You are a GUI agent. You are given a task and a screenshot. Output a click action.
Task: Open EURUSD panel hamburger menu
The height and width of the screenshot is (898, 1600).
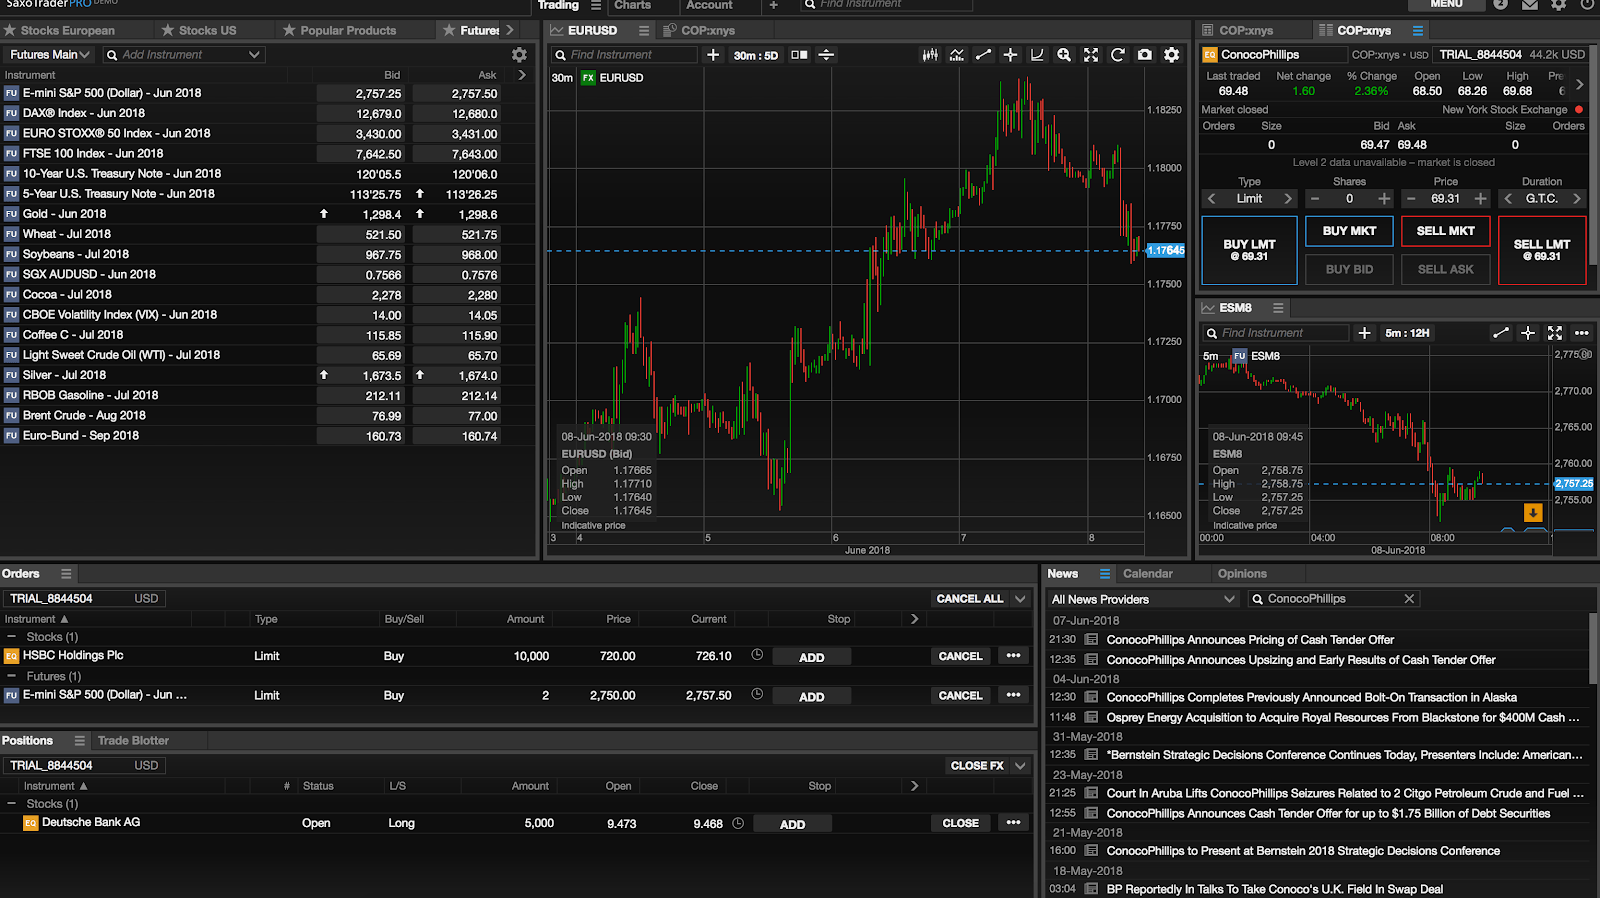(644, 30)
